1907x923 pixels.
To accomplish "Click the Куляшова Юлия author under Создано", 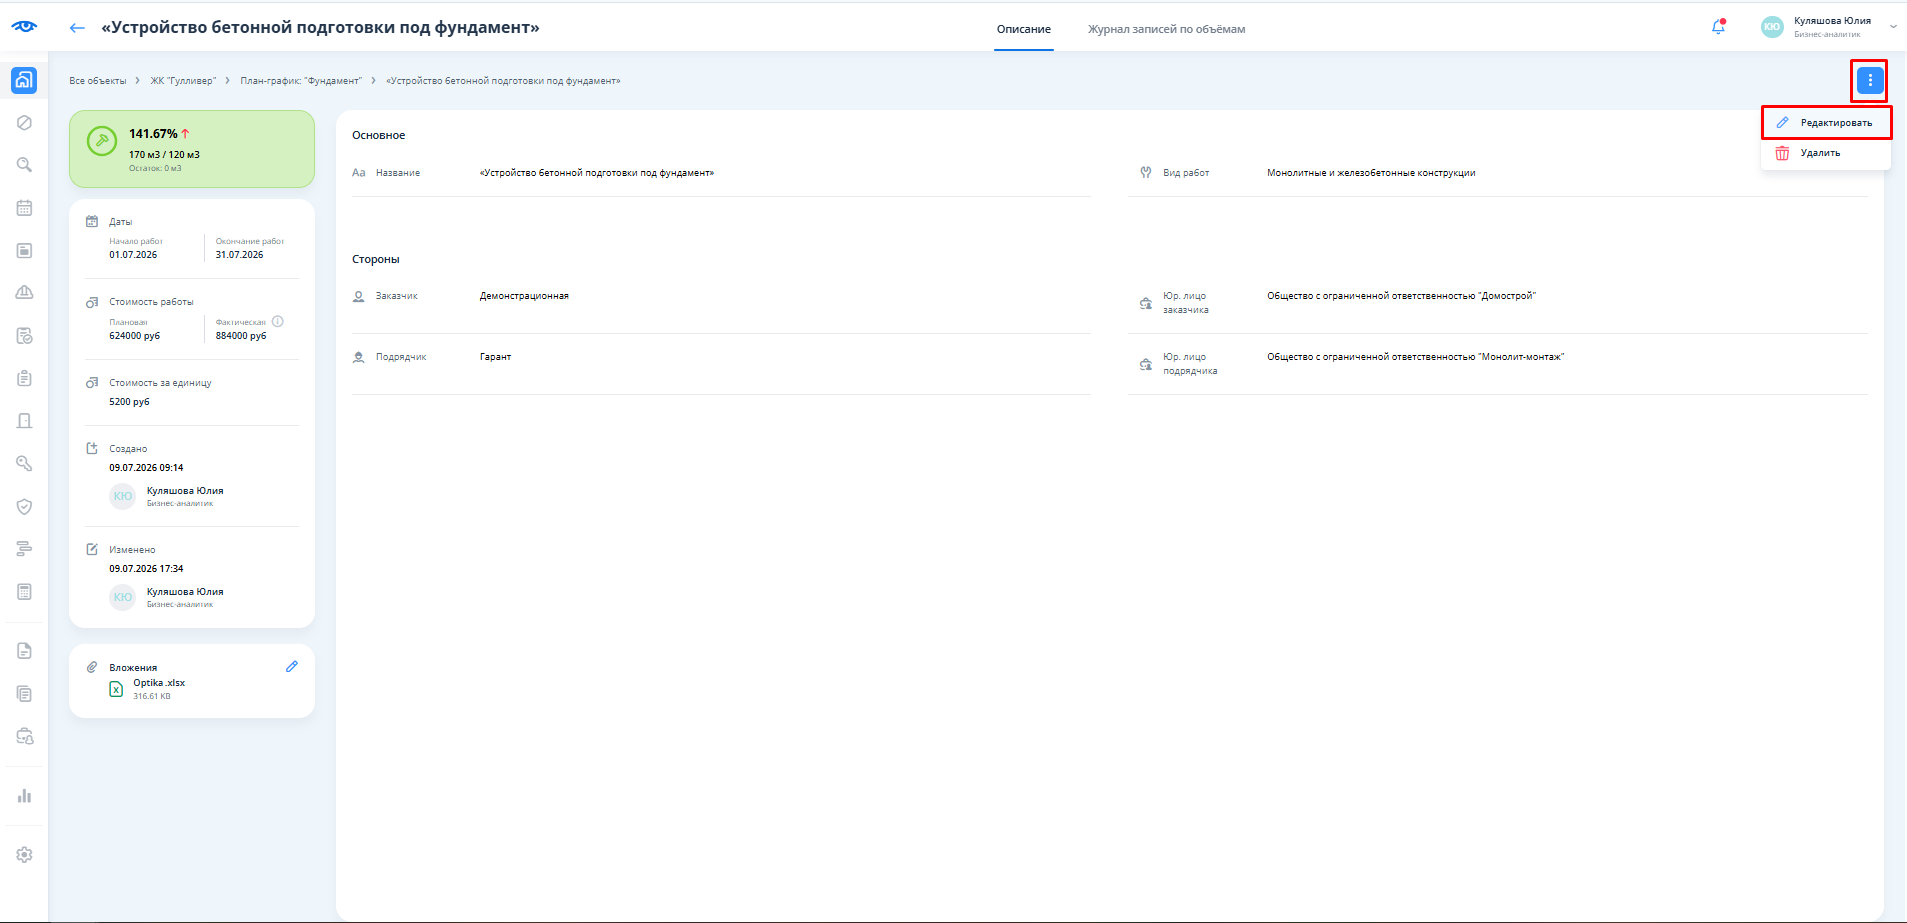I will (x=185, y=491).
